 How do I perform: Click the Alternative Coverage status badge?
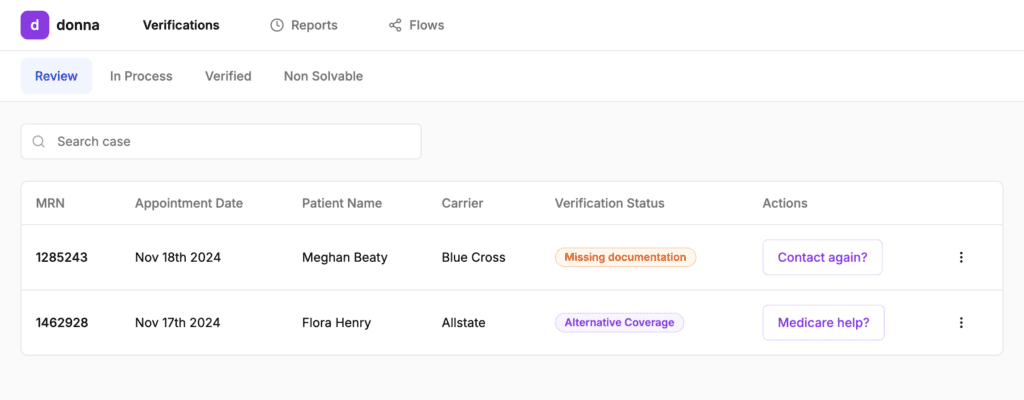(x=619, y=322)
